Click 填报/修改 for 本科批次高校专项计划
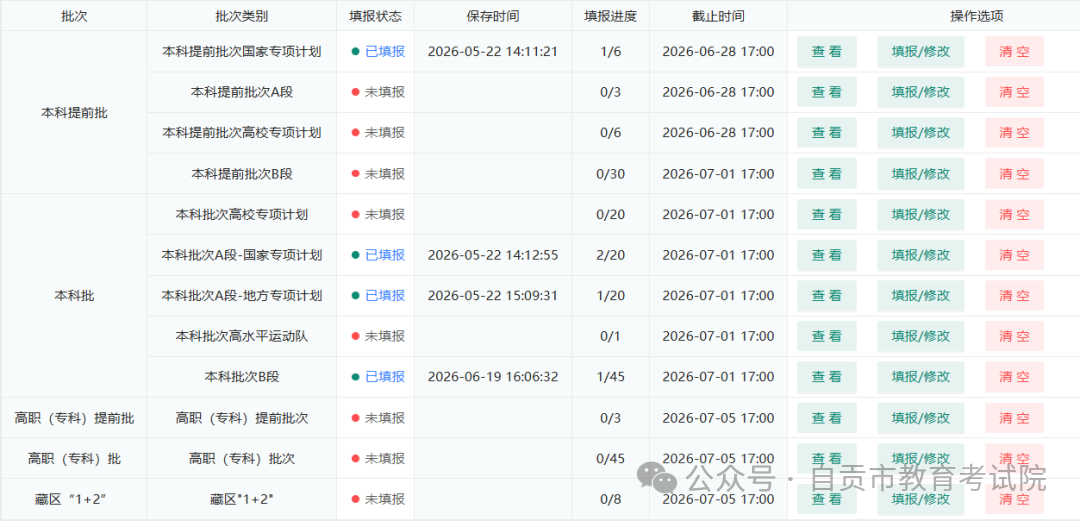 pos(920,214)
